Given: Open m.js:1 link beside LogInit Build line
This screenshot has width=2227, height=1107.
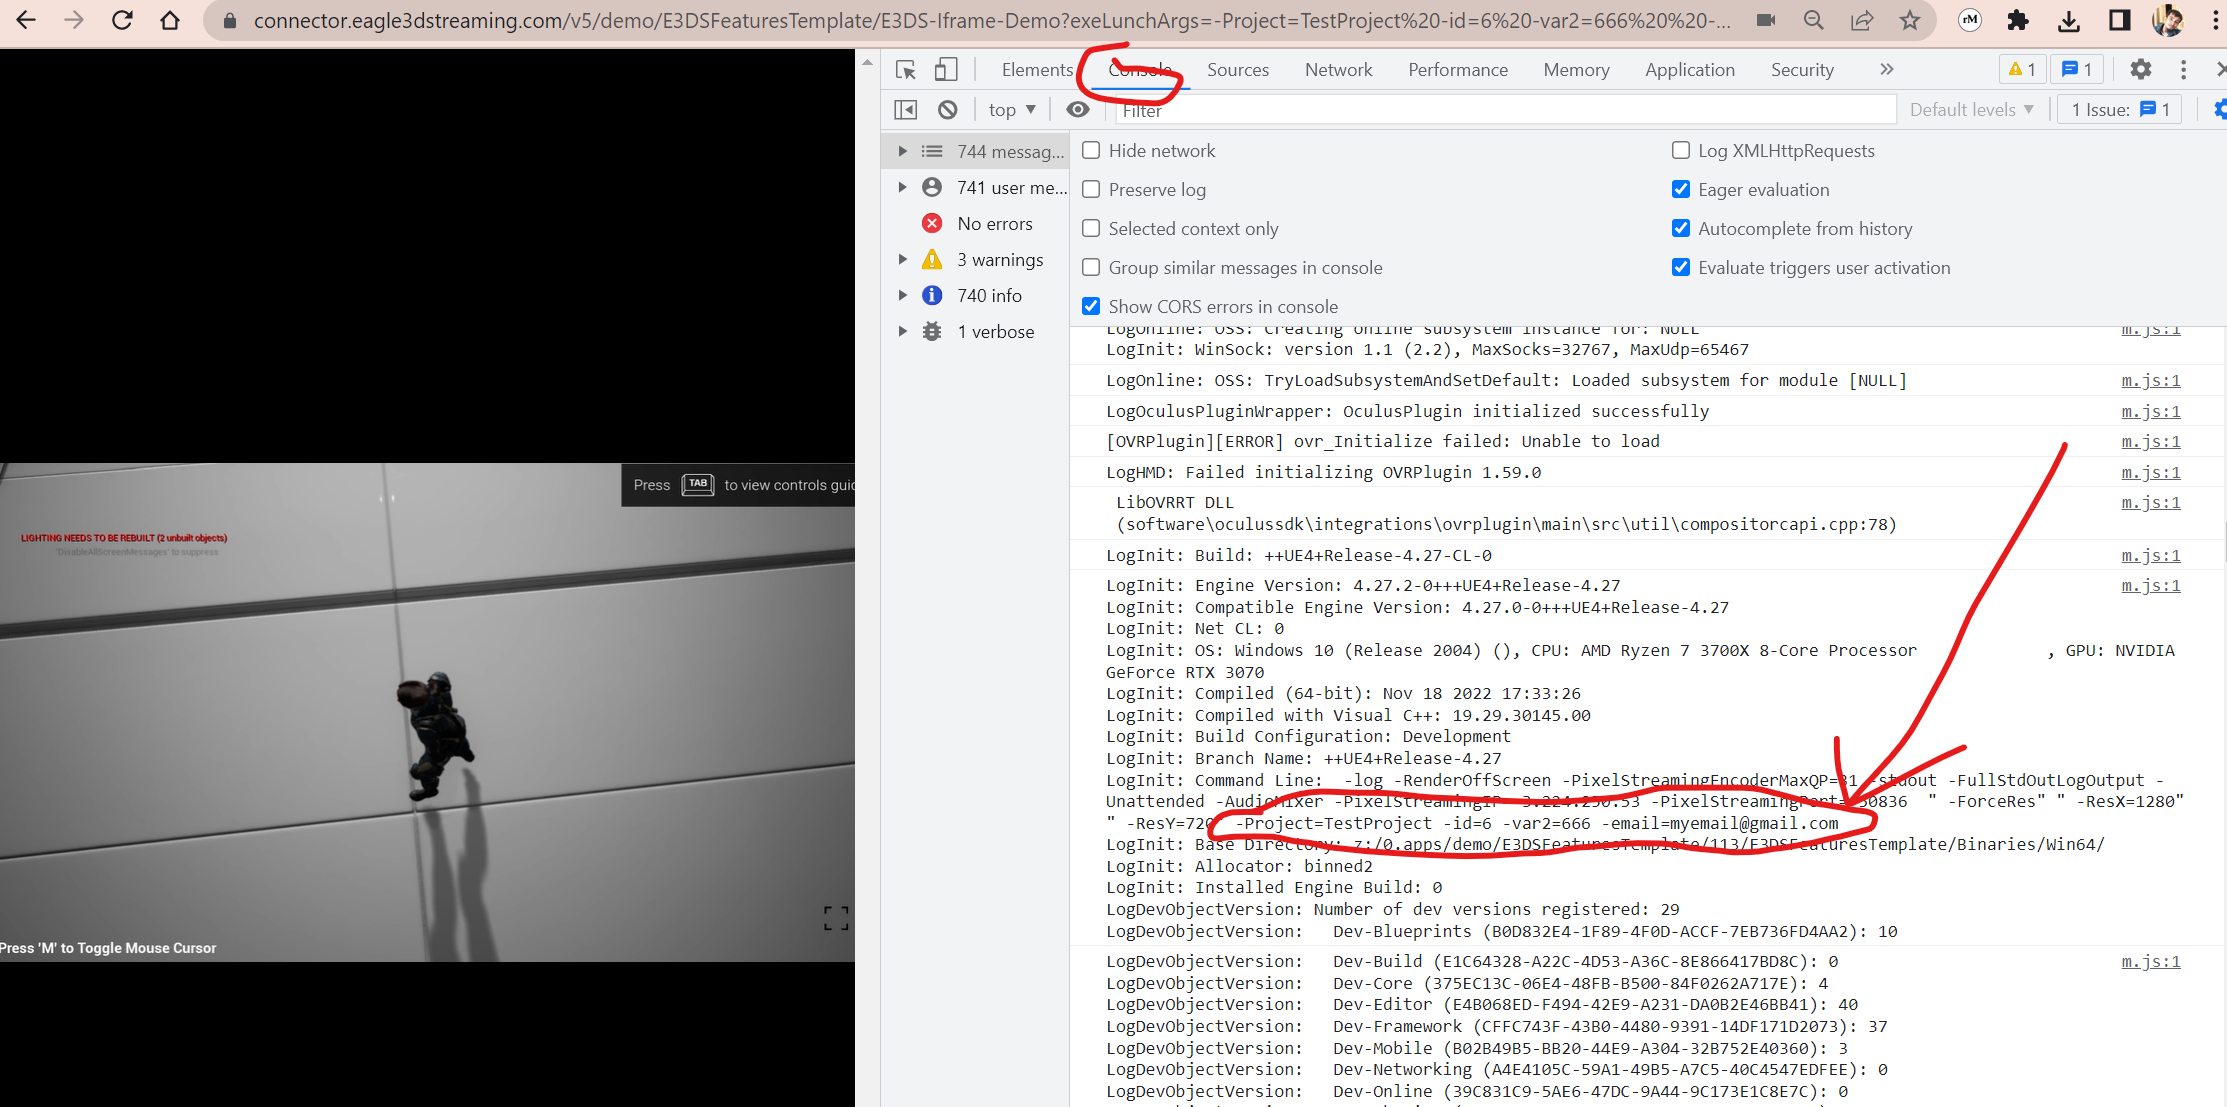Looking at the screenshot, I should coord(2151,555).
